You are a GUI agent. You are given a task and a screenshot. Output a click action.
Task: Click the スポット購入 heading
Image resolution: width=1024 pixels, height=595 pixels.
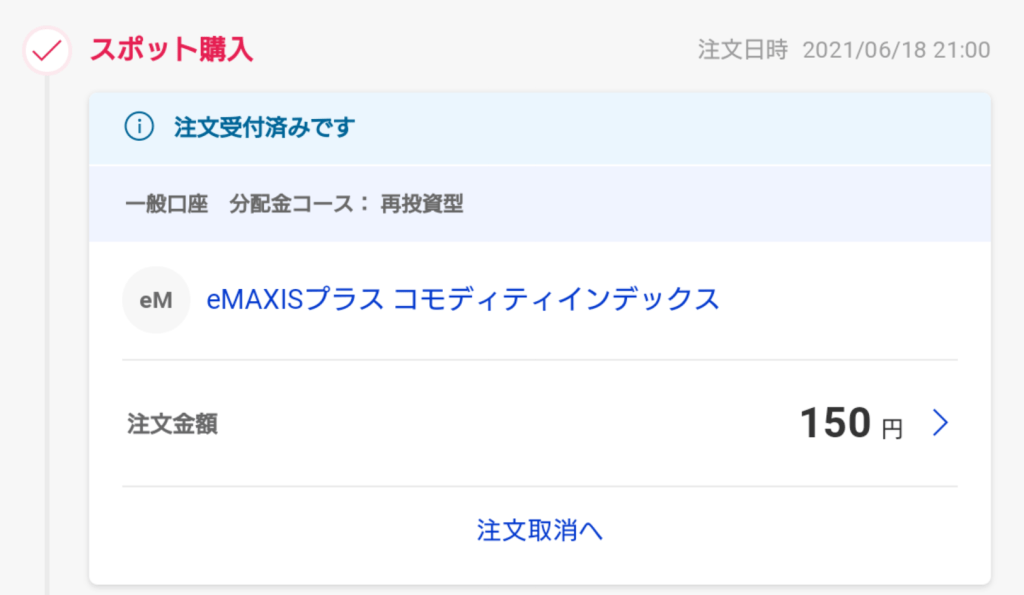(171, 49)
